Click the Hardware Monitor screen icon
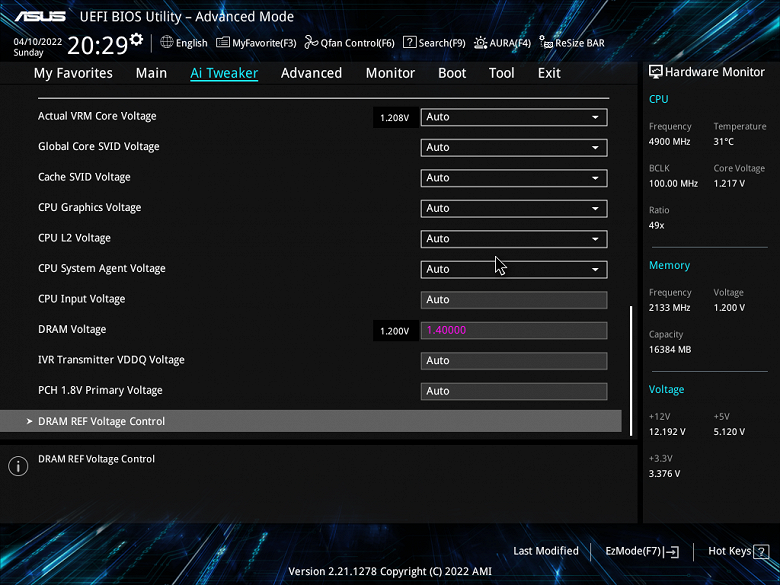The height and width of the screenshot is (585, 780). click(x=656, y=72)
